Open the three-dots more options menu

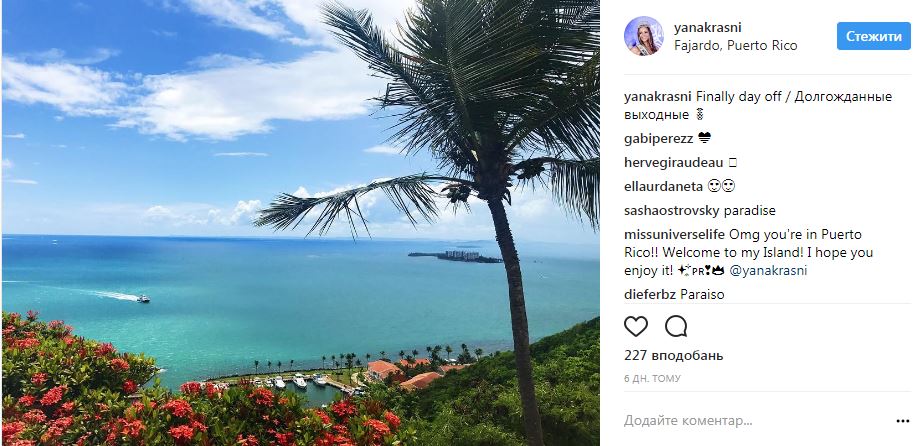tap(902, 421)
